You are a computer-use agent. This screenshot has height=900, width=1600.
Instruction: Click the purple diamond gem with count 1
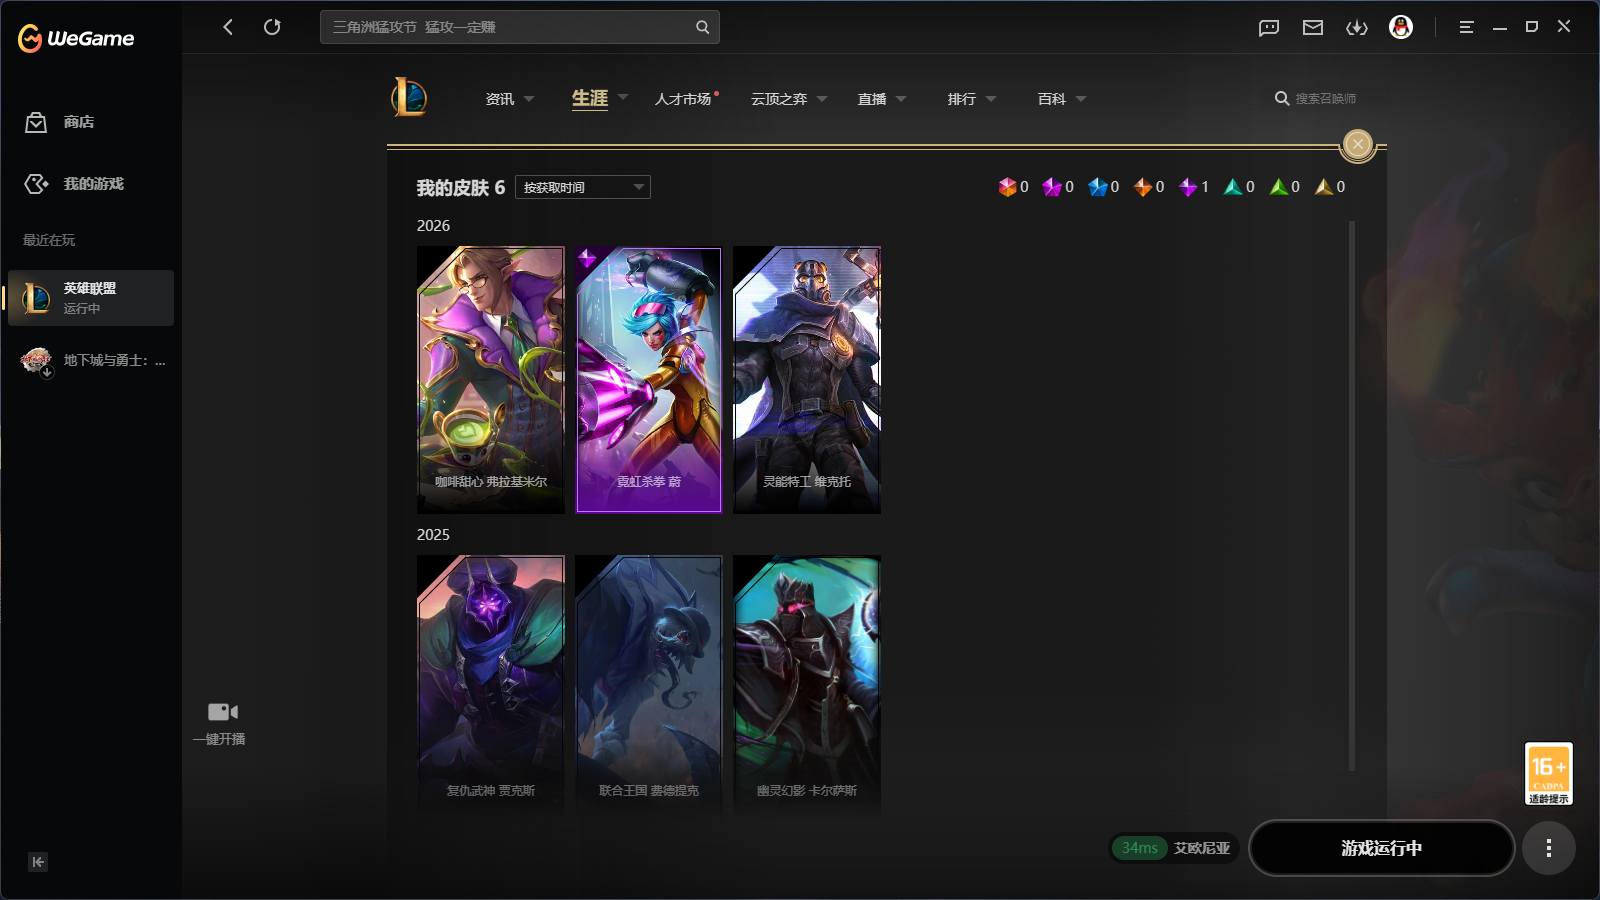pyautogui.click(x=1188, y=187)
